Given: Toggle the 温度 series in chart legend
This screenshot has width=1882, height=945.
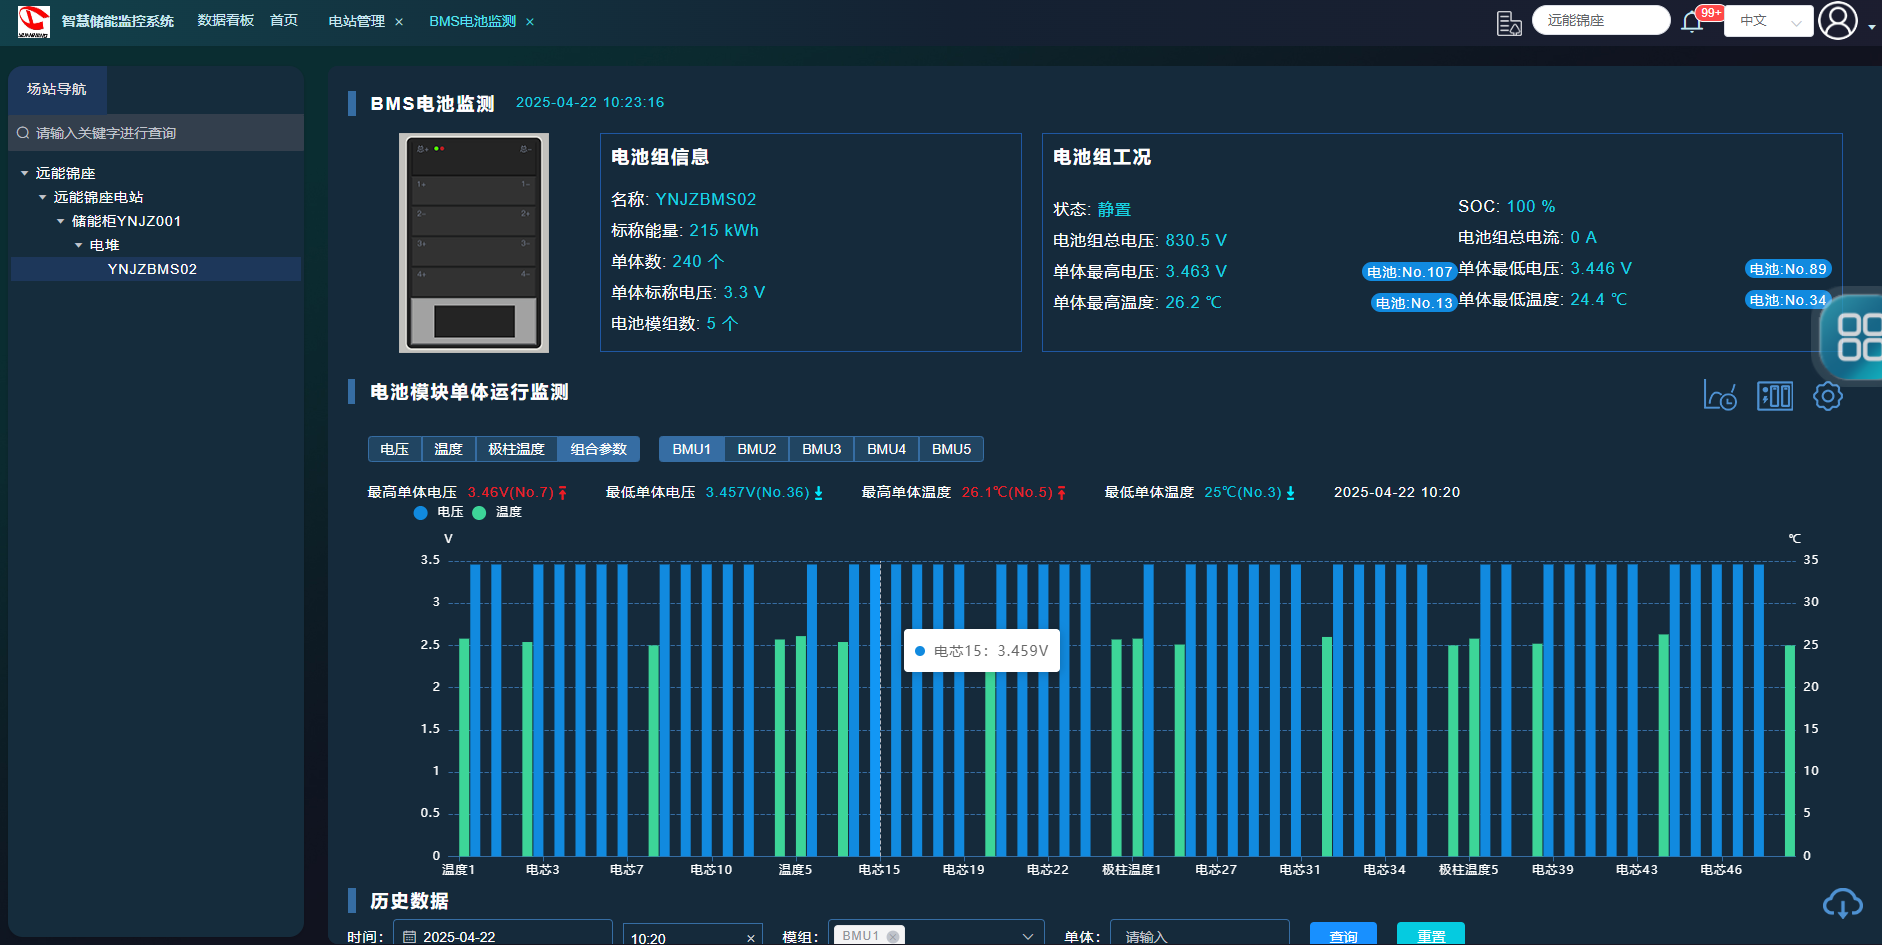Looking at the screenshot, I should pyautogui.click(x=498, y=512).
